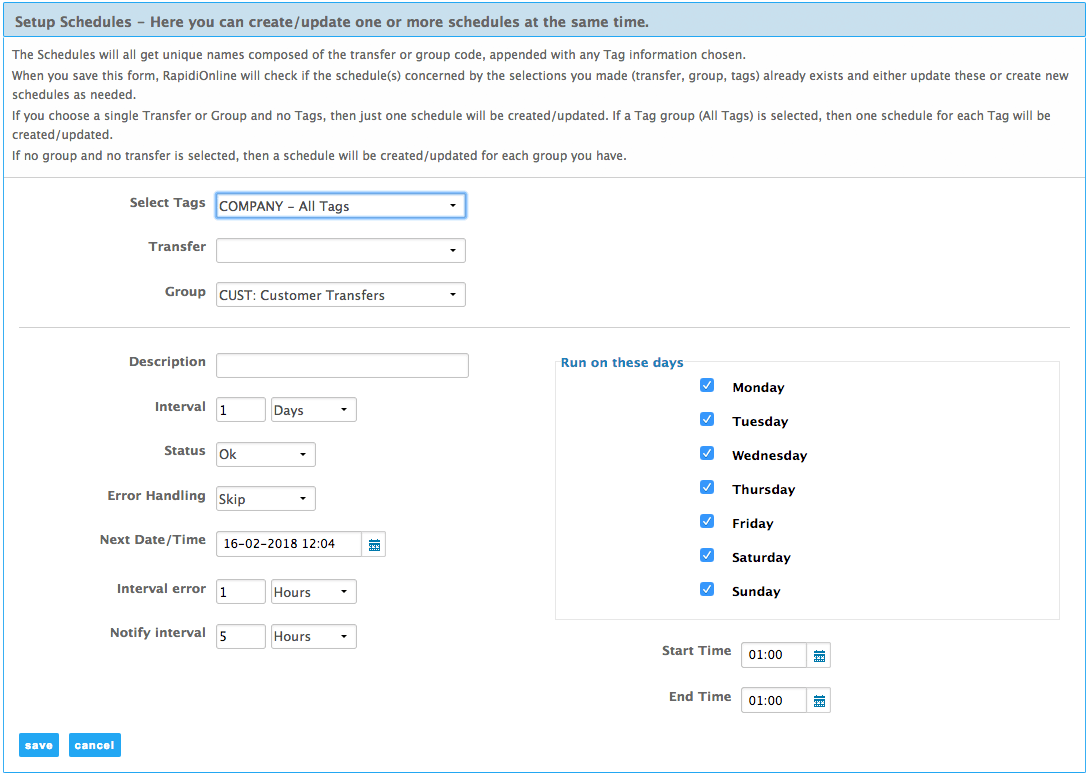1088x774 pixels.
Task: Click the cancel button
Action: (x=94, y=745)
